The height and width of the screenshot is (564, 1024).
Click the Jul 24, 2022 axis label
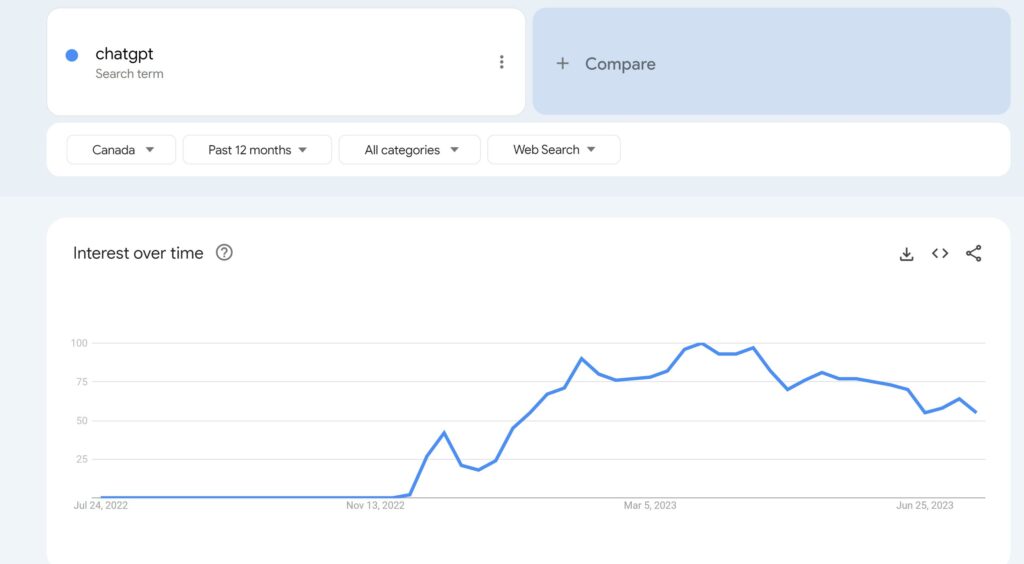point(101,505)
